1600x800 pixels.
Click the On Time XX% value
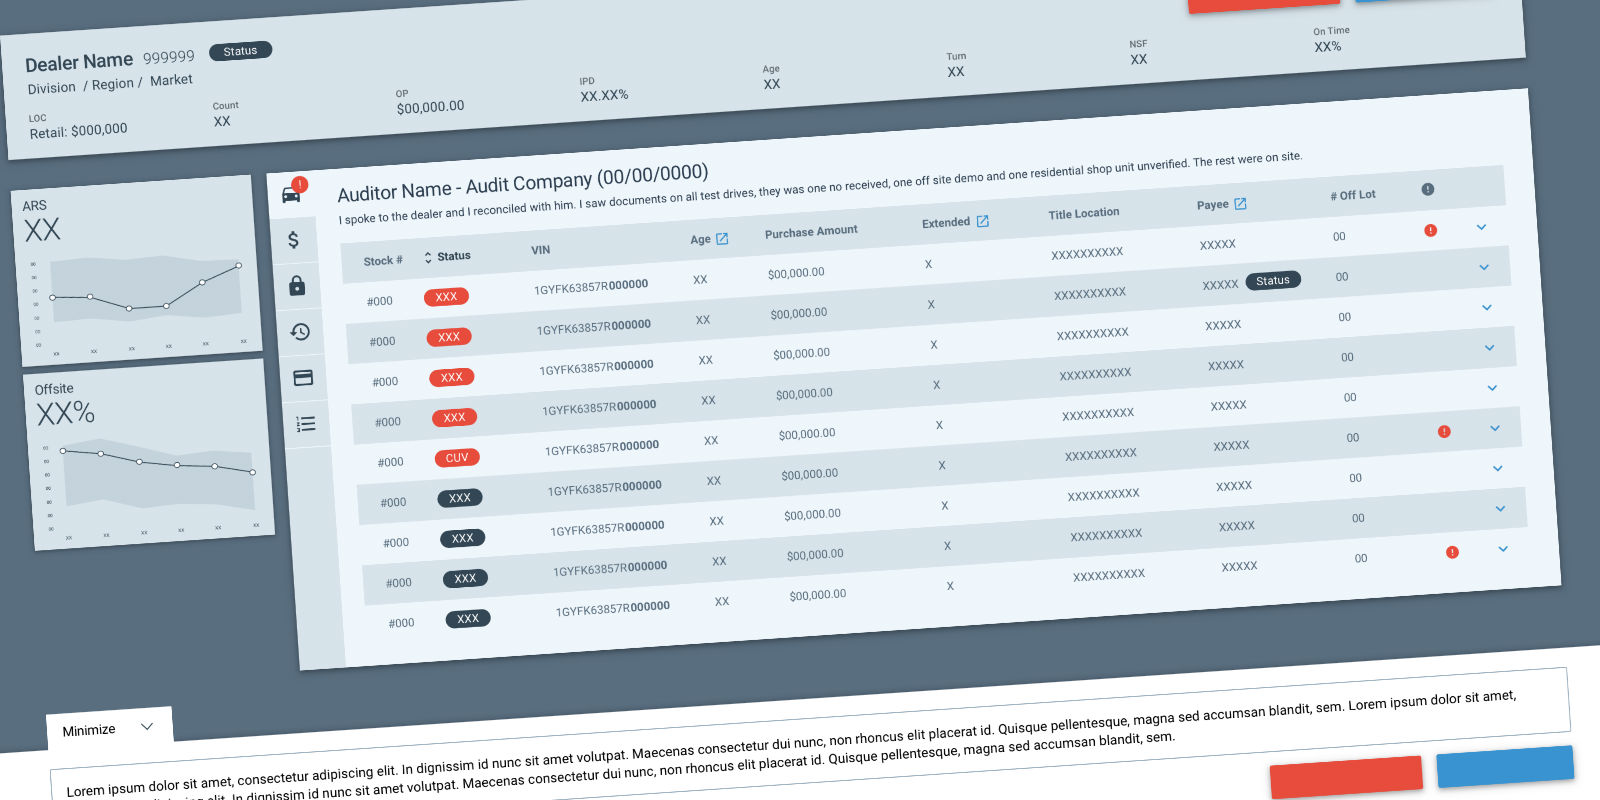pos(1328,47)
